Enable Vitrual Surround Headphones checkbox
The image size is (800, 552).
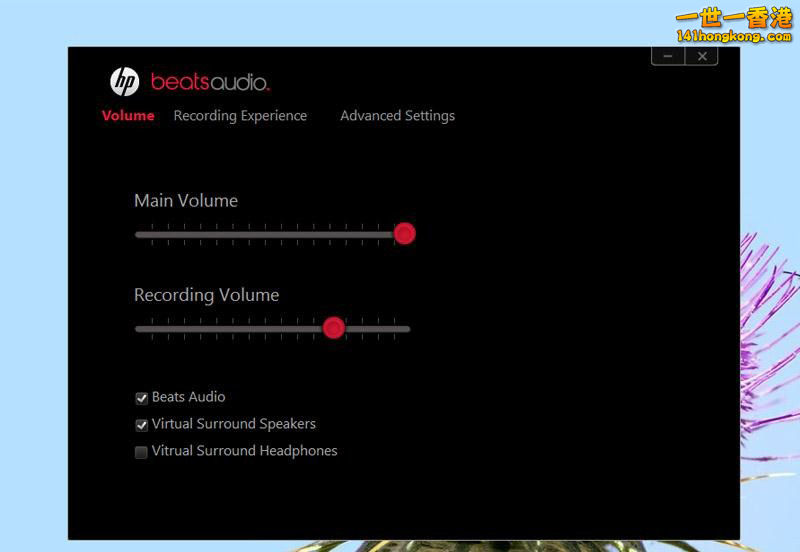[x=142, y=452]
